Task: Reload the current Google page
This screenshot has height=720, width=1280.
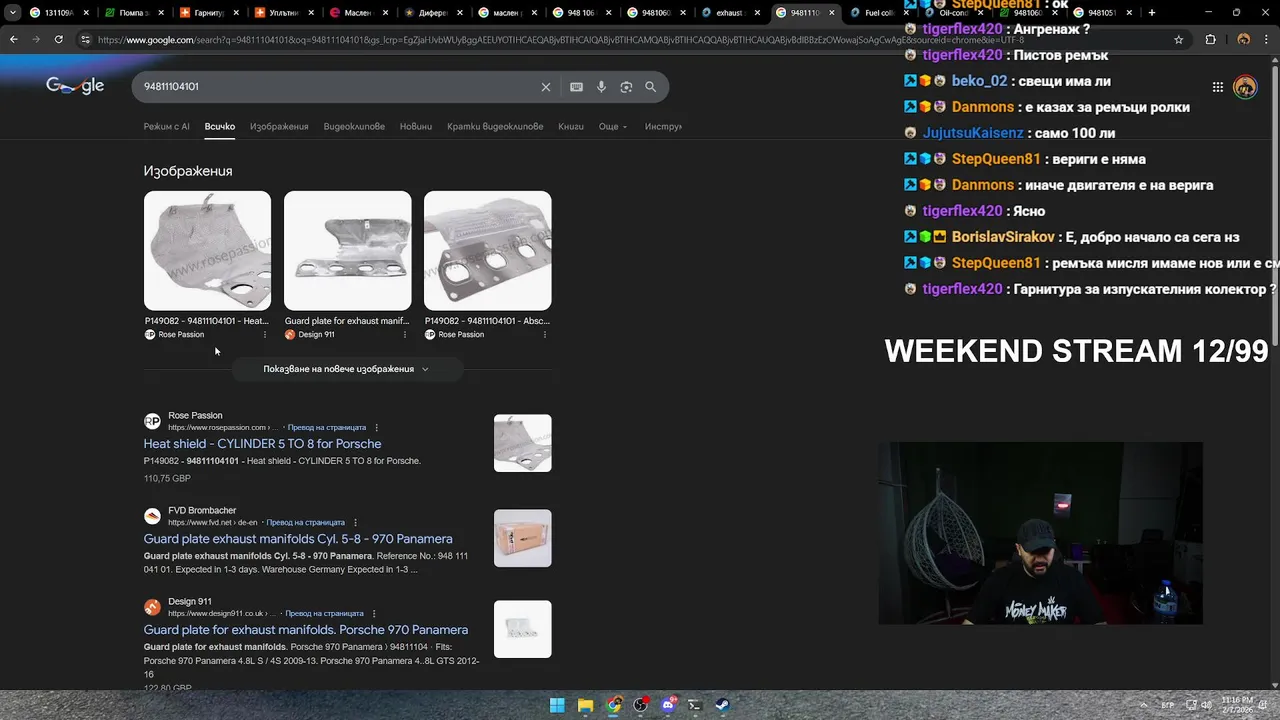Action: click(59, 39)
